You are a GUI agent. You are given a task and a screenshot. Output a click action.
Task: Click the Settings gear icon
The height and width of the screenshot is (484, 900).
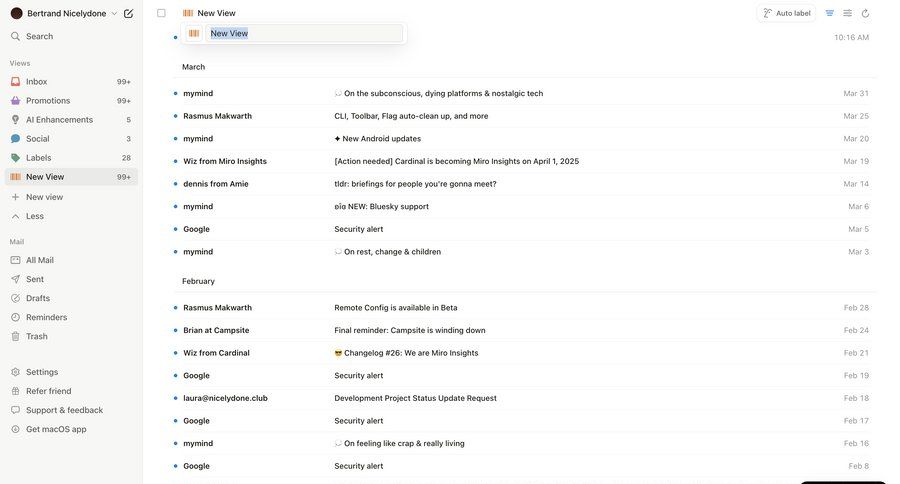pyautogui.click(x=15, y=372)
